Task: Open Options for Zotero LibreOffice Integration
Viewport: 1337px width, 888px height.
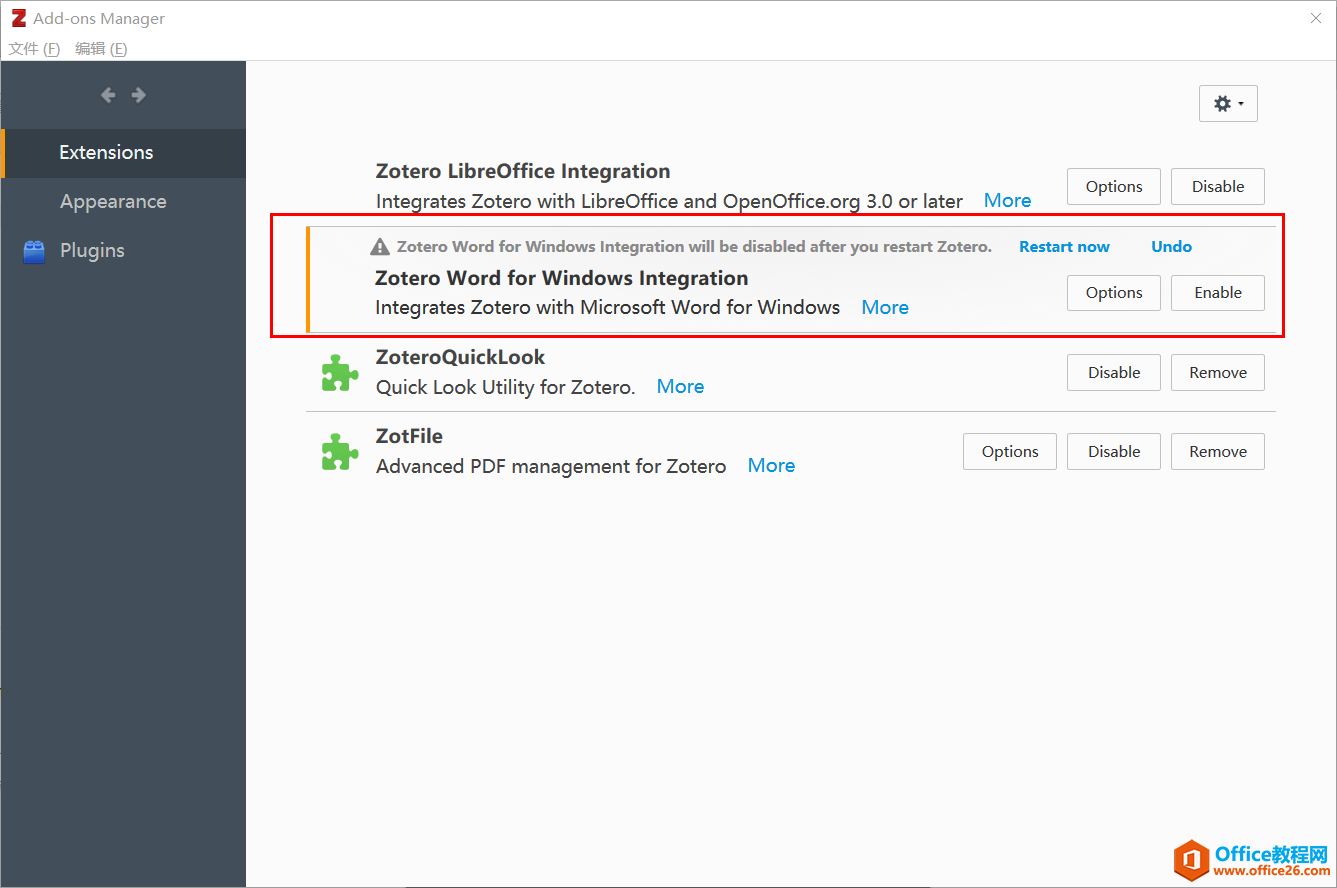Action: click(1114, 187)
